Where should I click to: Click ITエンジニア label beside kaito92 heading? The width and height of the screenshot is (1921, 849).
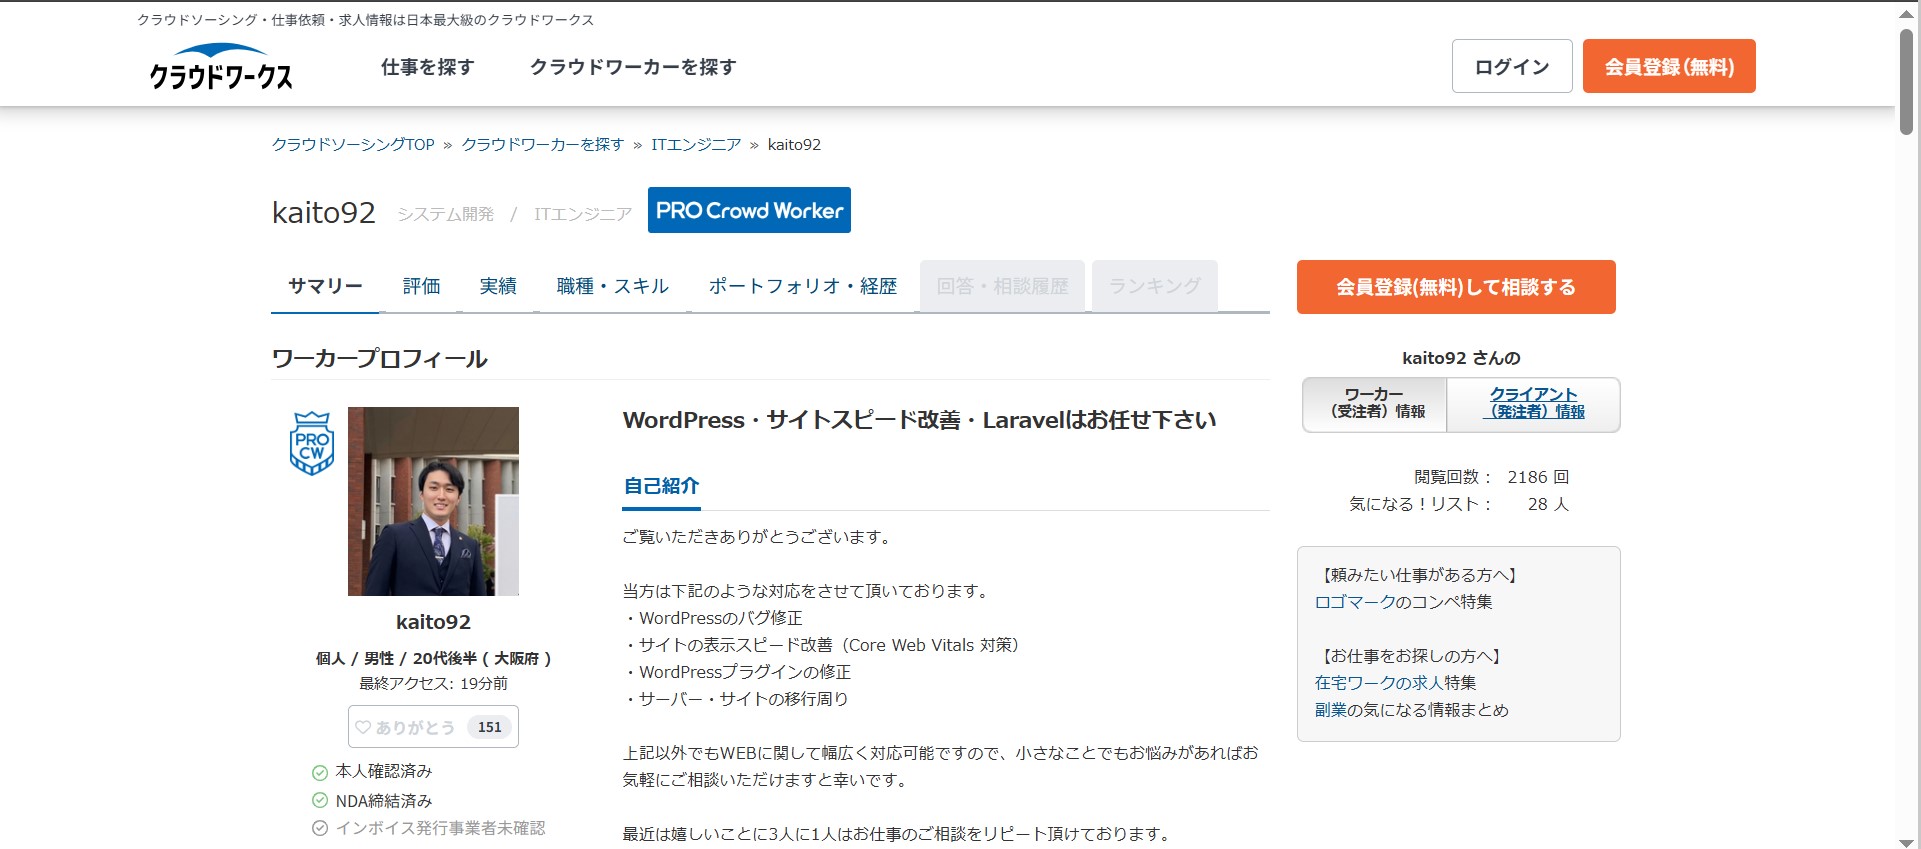point(583,214)
